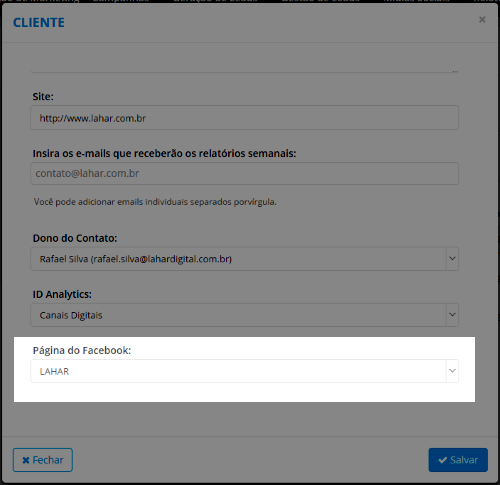Click the checkmark icon inside Salvar button

click(x=443, y=460)
